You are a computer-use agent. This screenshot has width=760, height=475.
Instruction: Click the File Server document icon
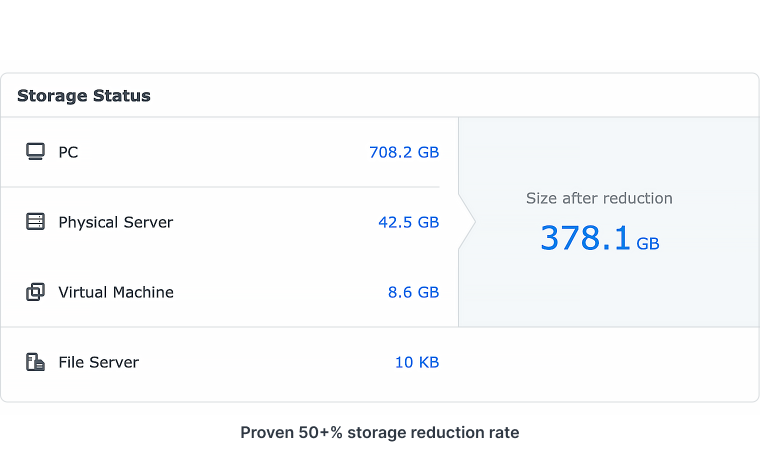(35, 362)
